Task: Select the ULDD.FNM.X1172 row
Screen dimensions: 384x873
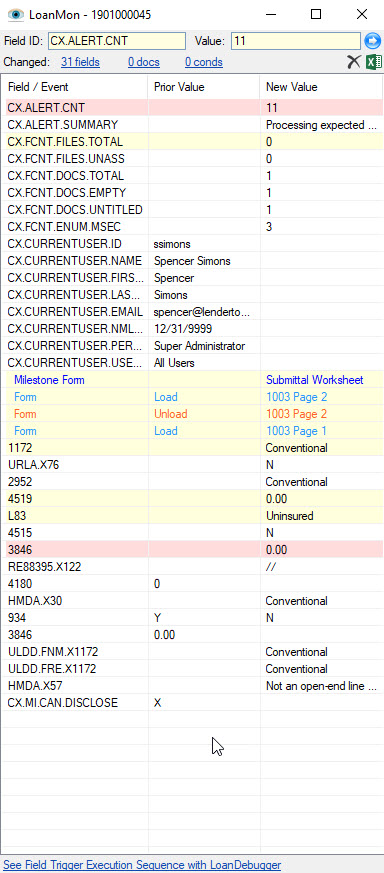Action: point(192,652)
